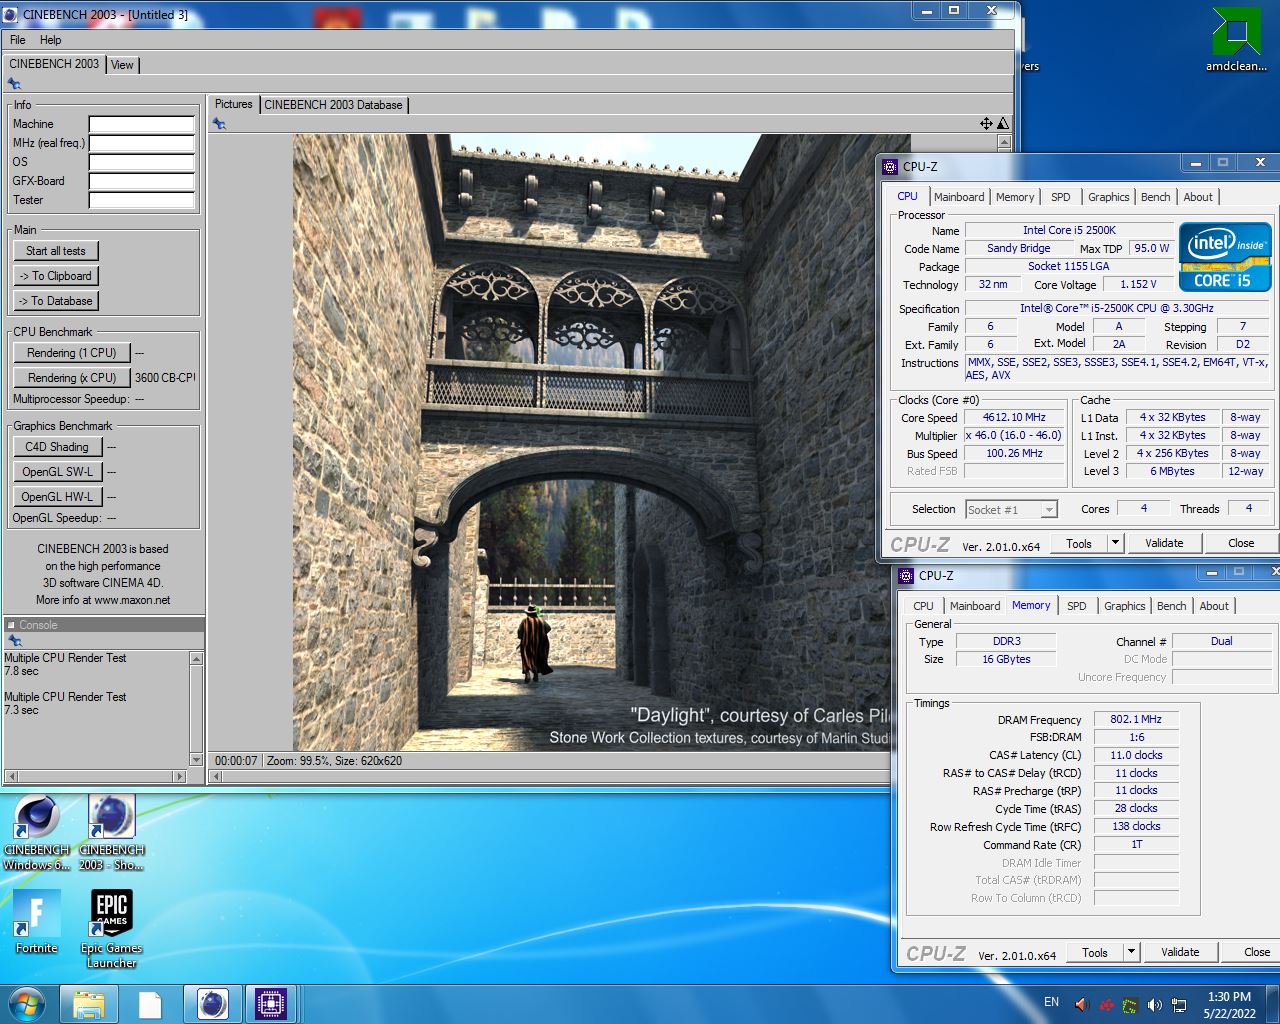Click the blank document taskbar icon
This screenshot has height=1024, width=1280.
[x=150, y=1004]
